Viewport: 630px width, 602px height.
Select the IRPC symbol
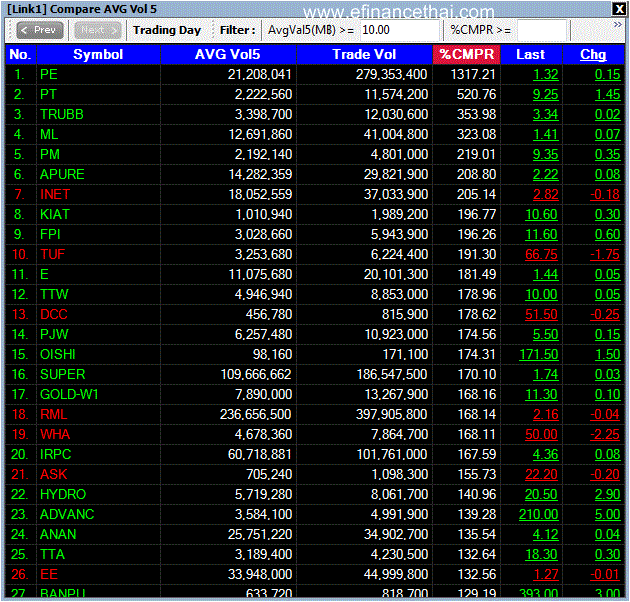point(55,455)
